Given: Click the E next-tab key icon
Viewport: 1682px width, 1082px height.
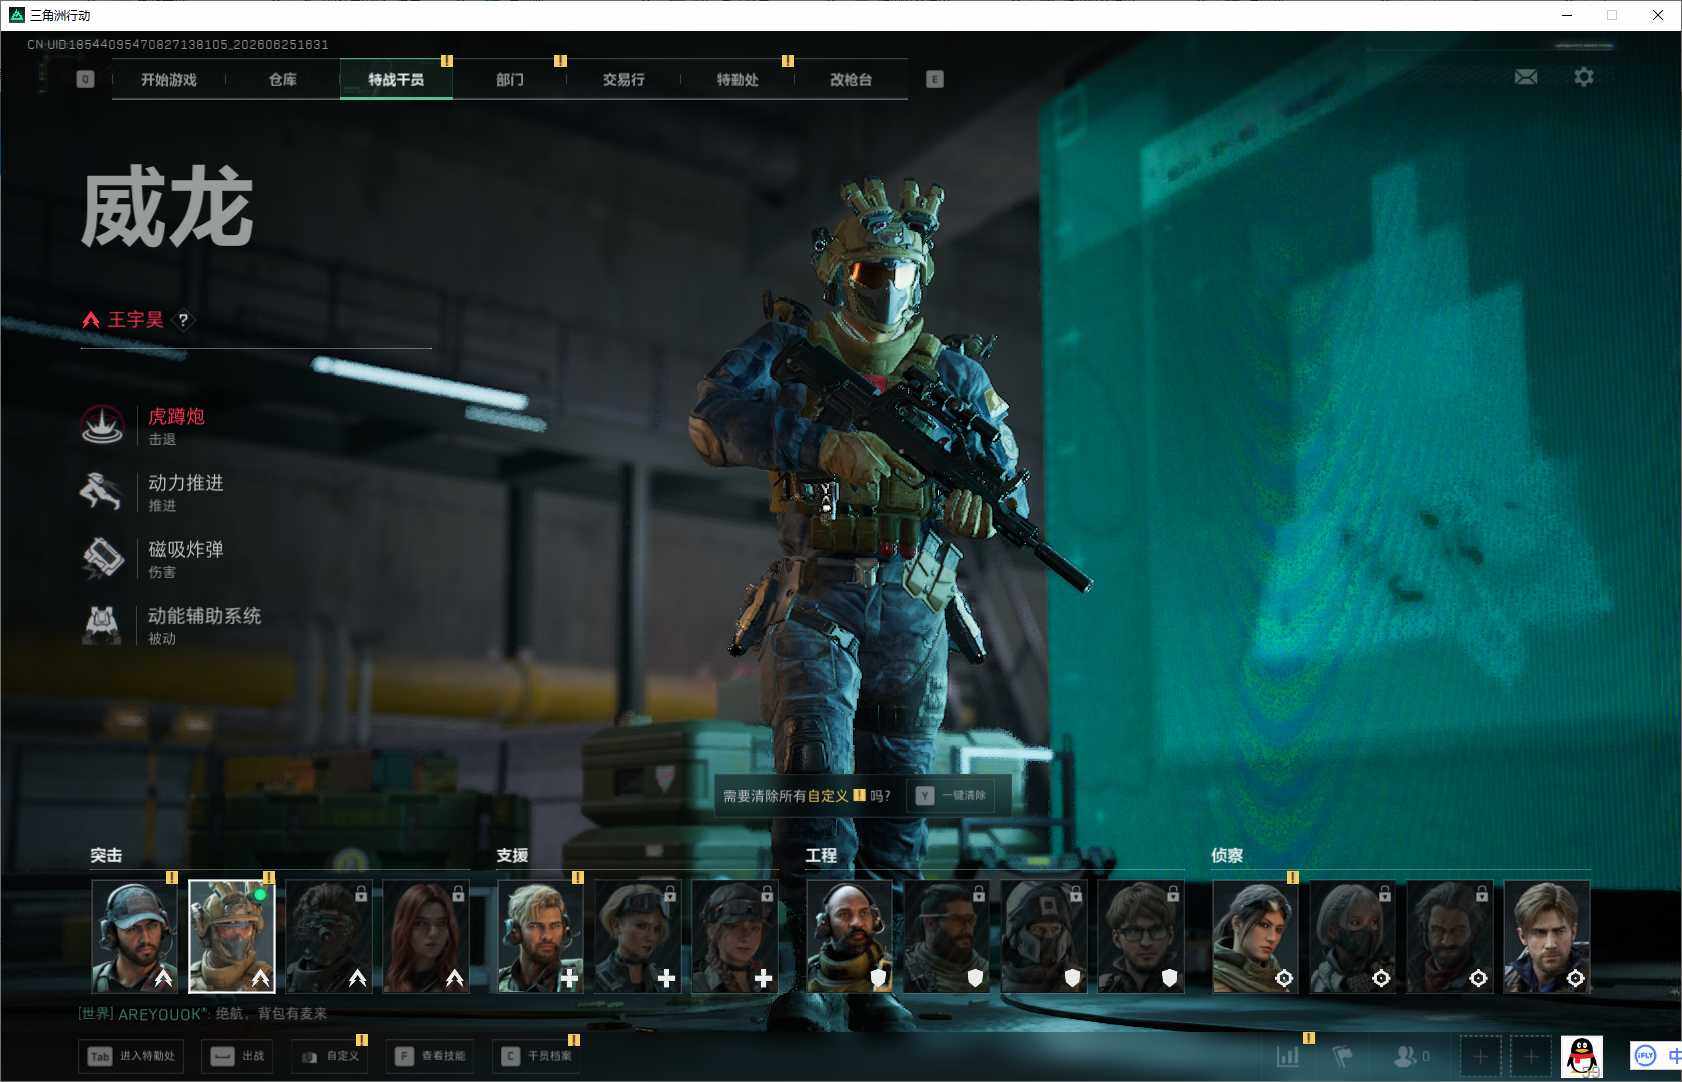Looking at the screenshot, I should click(x=935, y=79).
